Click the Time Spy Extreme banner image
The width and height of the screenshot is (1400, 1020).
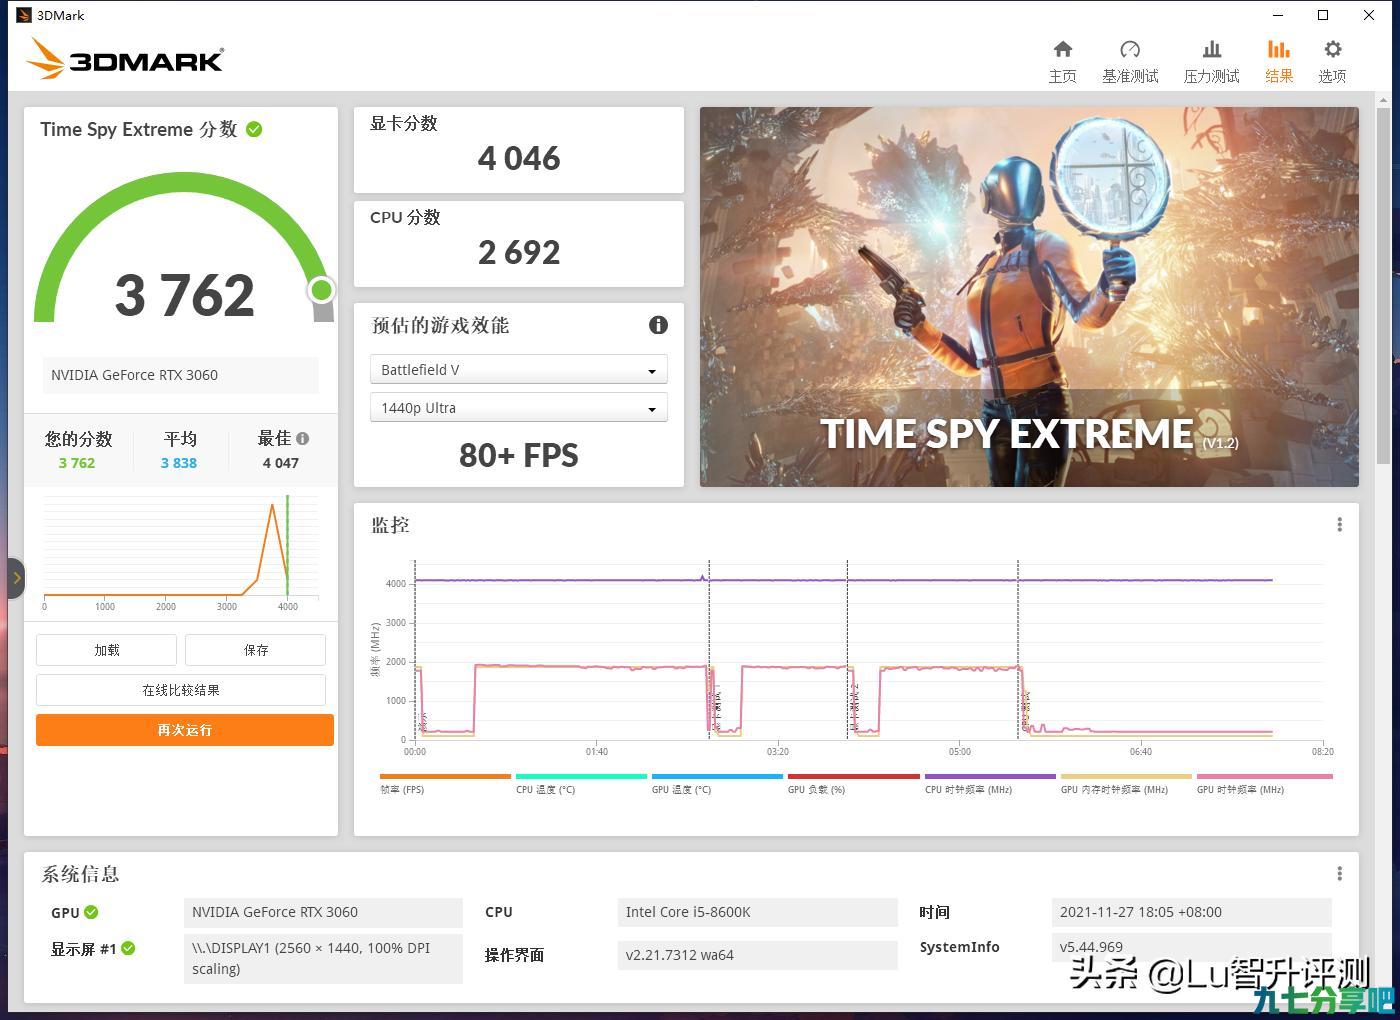[1029, 297]
